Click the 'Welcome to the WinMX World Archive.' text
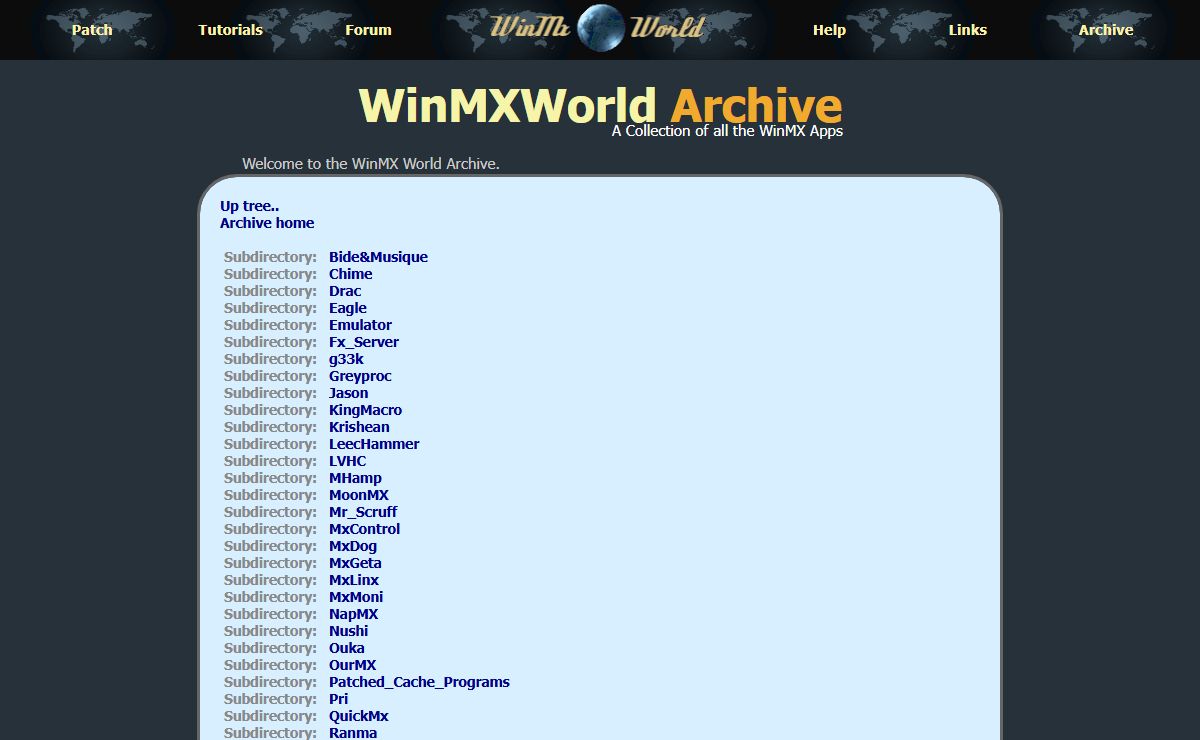 [371, 164]
